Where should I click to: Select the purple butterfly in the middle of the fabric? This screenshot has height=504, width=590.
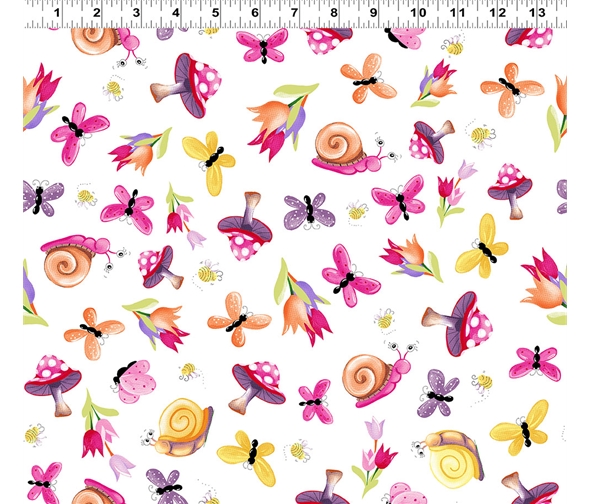tap(309, 211)
